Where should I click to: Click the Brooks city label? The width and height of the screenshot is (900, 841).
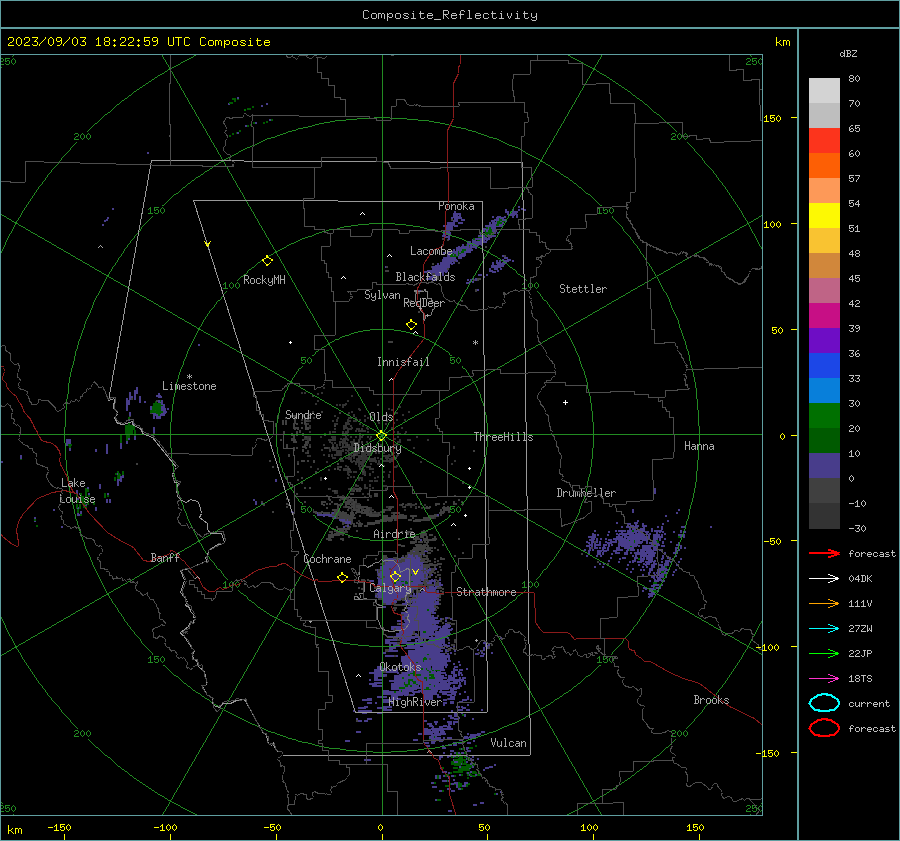tap(711, 700)
